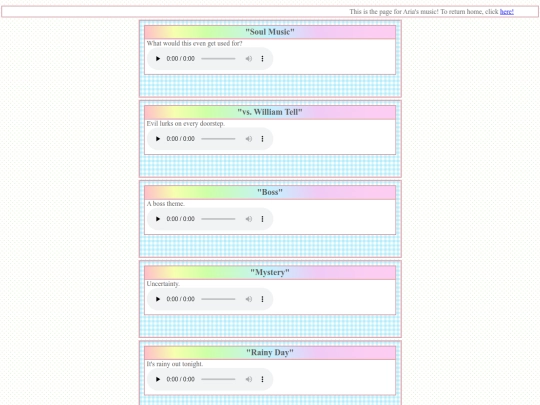Open options menu for "vs. William Tell" player
The width and height of the screenshot is (540, 405).
[262, 139]
